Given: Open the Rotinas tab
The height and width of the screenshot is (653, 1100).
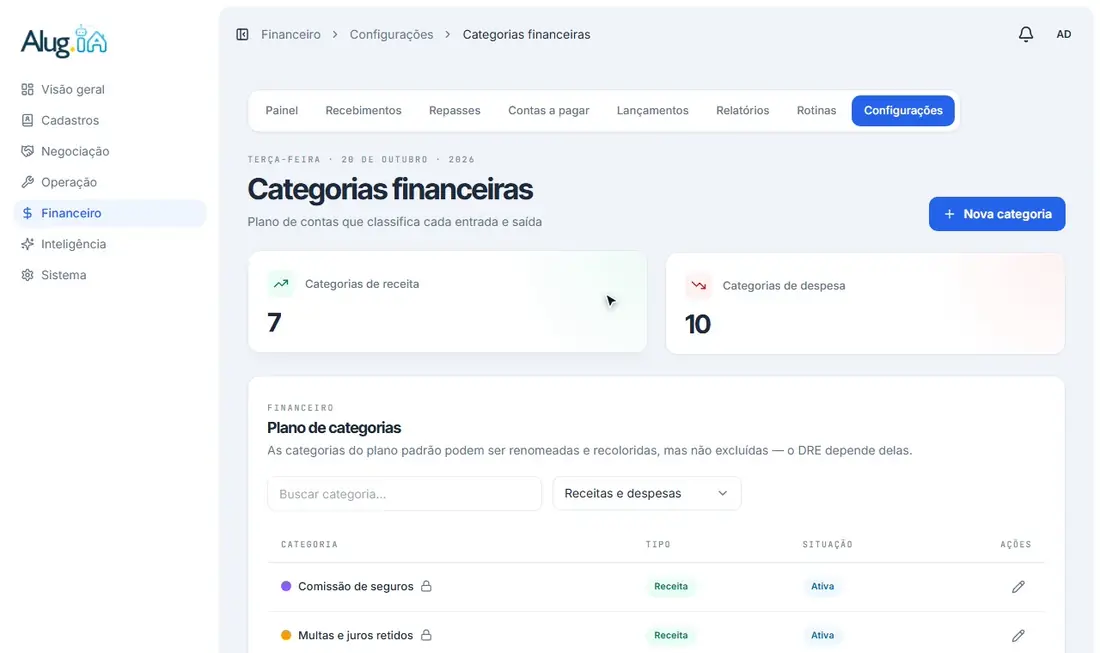Looking at the screenshot, I should click(816, 110).
